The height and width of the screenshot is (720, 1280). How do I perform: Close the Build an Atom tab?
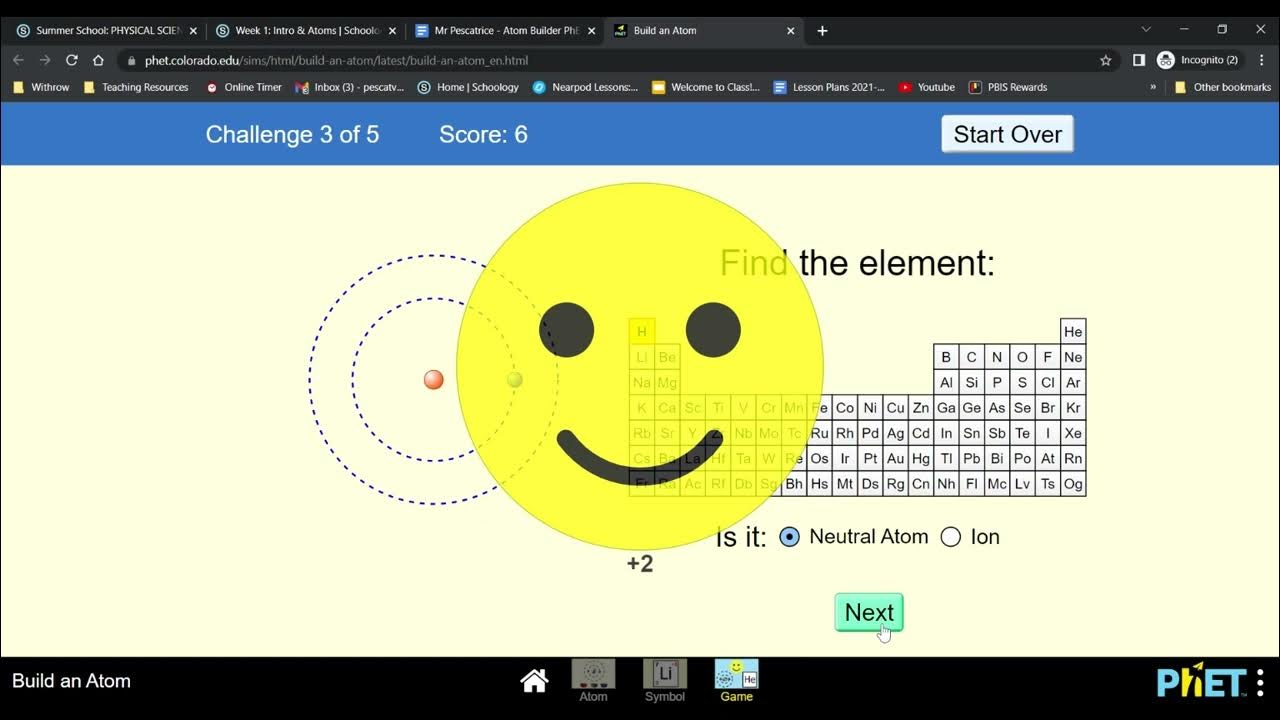point(790,31)
